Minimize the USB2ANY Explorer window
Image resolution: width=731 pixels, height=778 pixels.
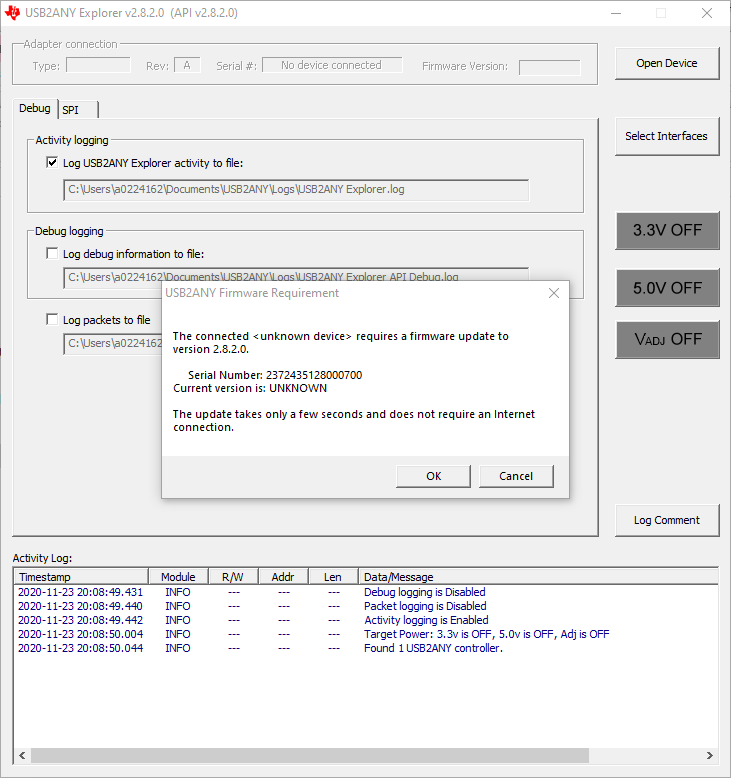pyautogui.click(x=616, y=13)
